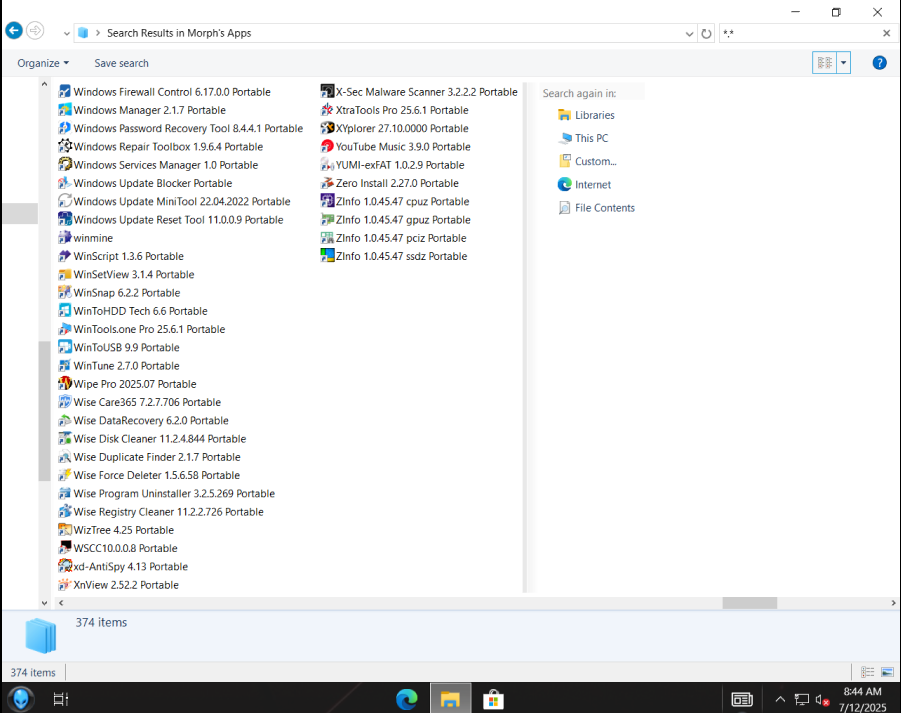Open the volume control in system tray

[822, 700]
